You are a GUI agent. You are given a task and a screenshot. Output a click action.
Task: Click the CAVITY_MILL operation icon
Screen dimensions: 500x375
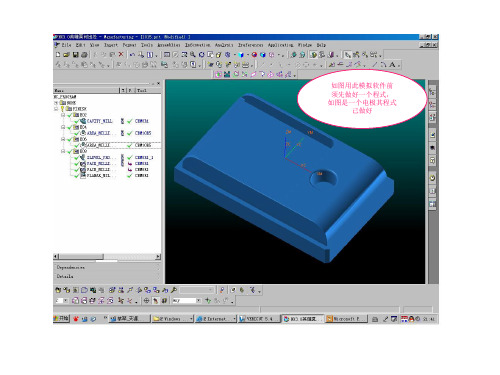pyautogui.click(x=83, y=121)
